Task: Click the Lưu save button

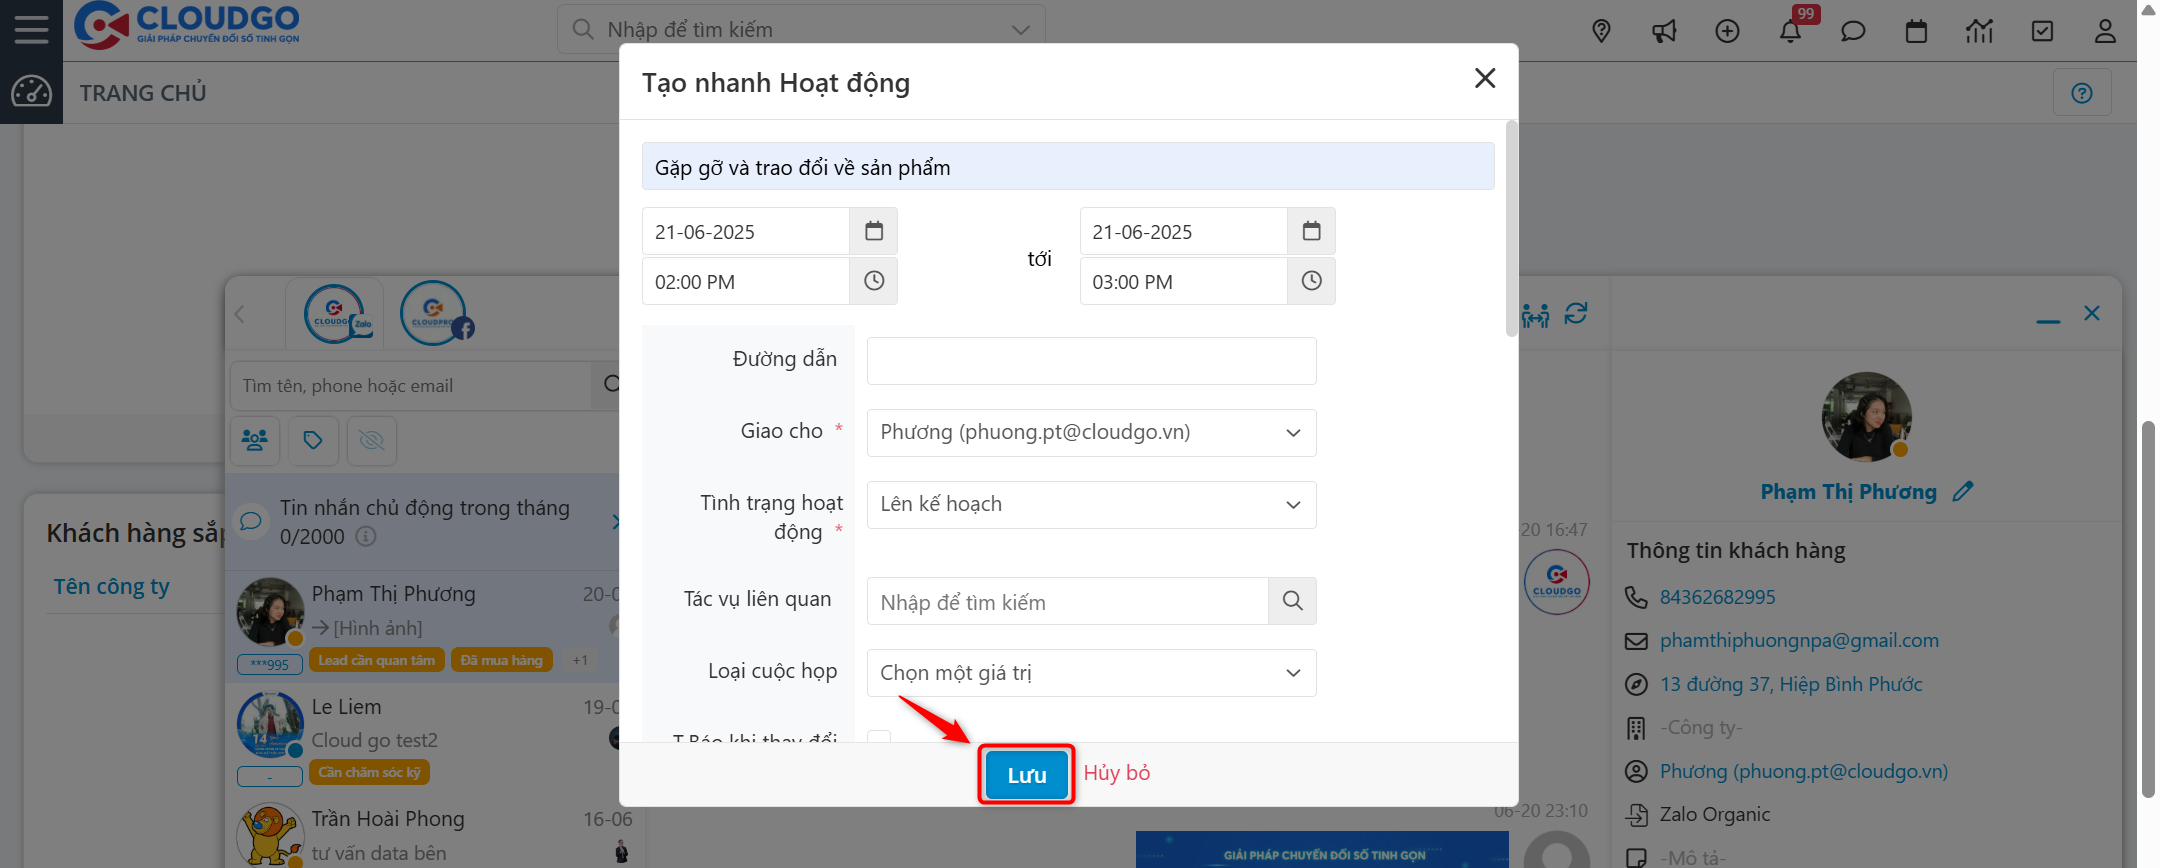Action: coord(1026,775)
